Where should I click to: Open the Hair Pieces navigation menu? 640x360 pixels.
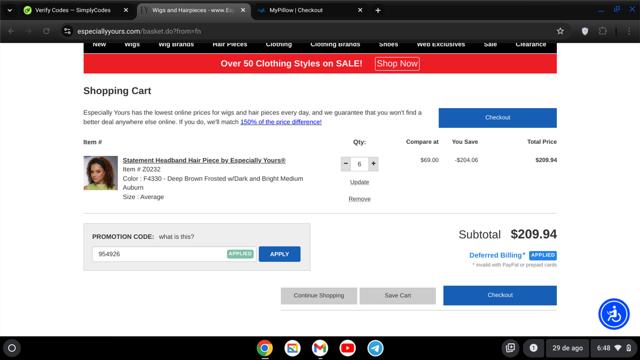point(230,44)
